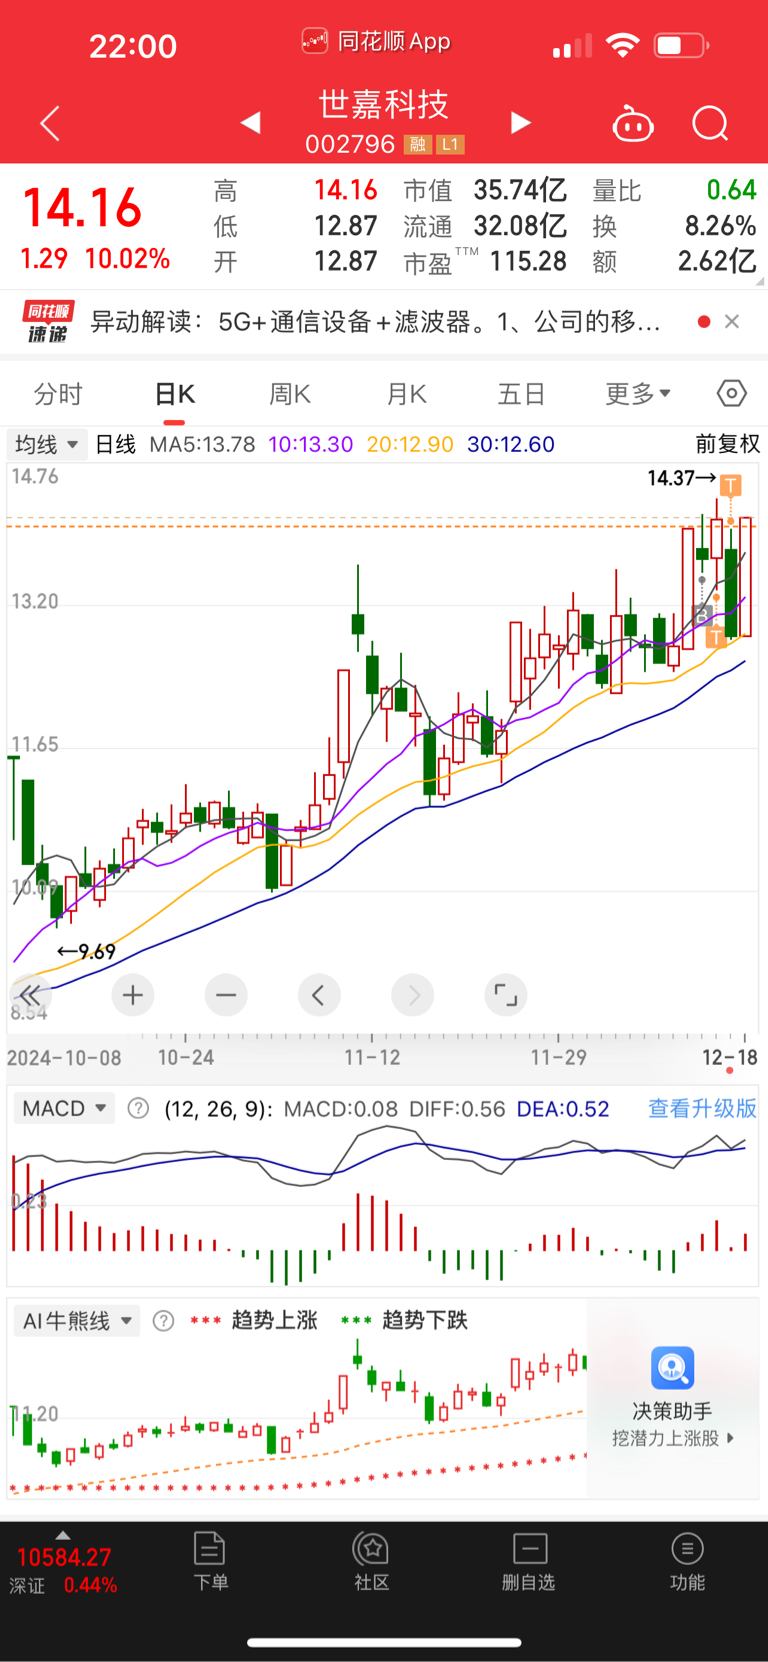Image resolution: width=768 pixels, height=1662 pixels.
Task: Tap the MA5:13.78 label
Action: [x=202, y=444]
